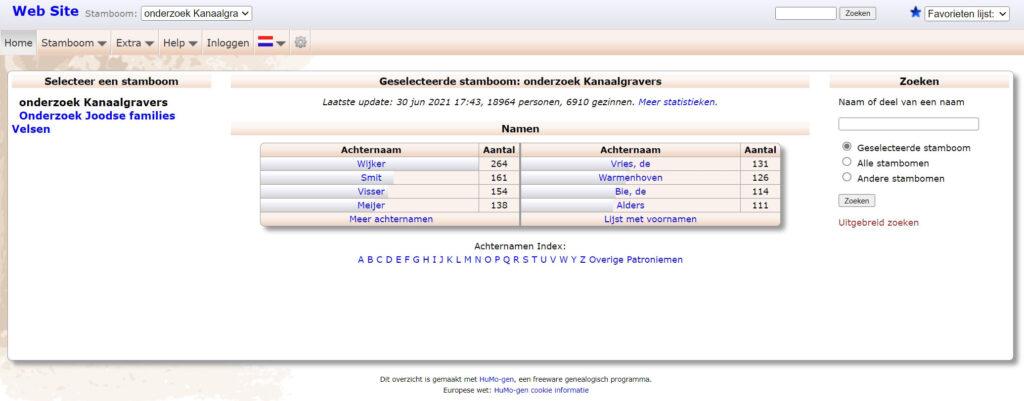This screenshot has height=401, width=1024.
Task: Click the Meer statistieken link
Action: click(x=677, y=102)
